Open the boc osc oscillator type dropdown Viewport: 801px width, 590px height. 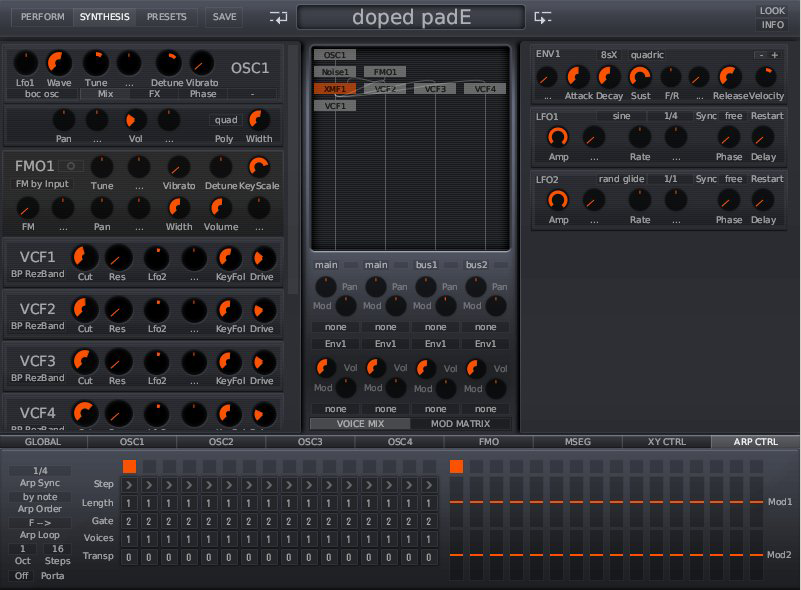(x=42, y=94)
